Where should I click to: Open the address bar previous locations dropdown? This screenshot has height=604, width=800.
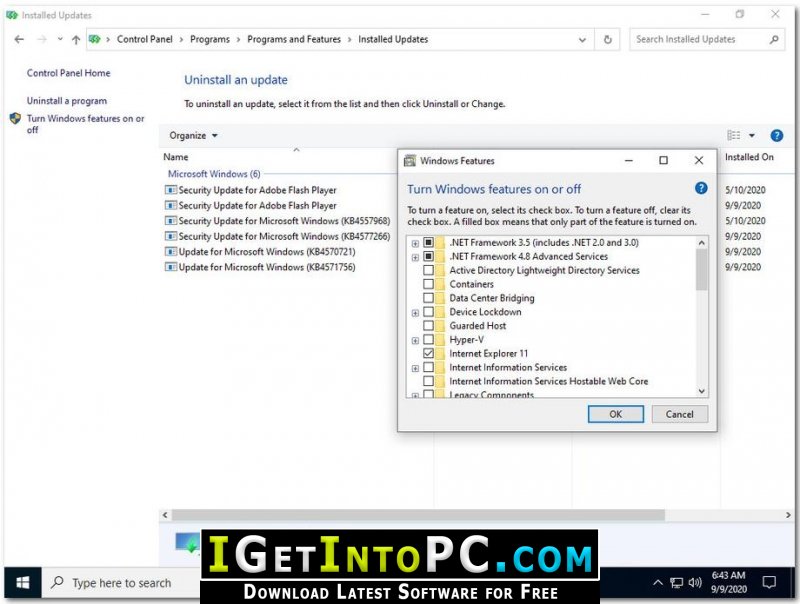(x=582, y=39)
